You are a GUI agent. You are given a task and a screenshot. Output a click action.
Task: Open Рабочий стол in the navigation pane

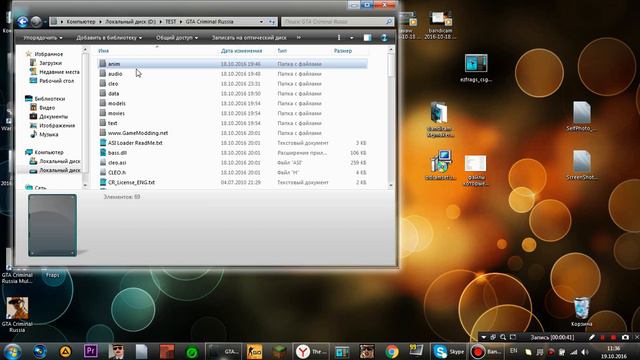pos(52,81)
